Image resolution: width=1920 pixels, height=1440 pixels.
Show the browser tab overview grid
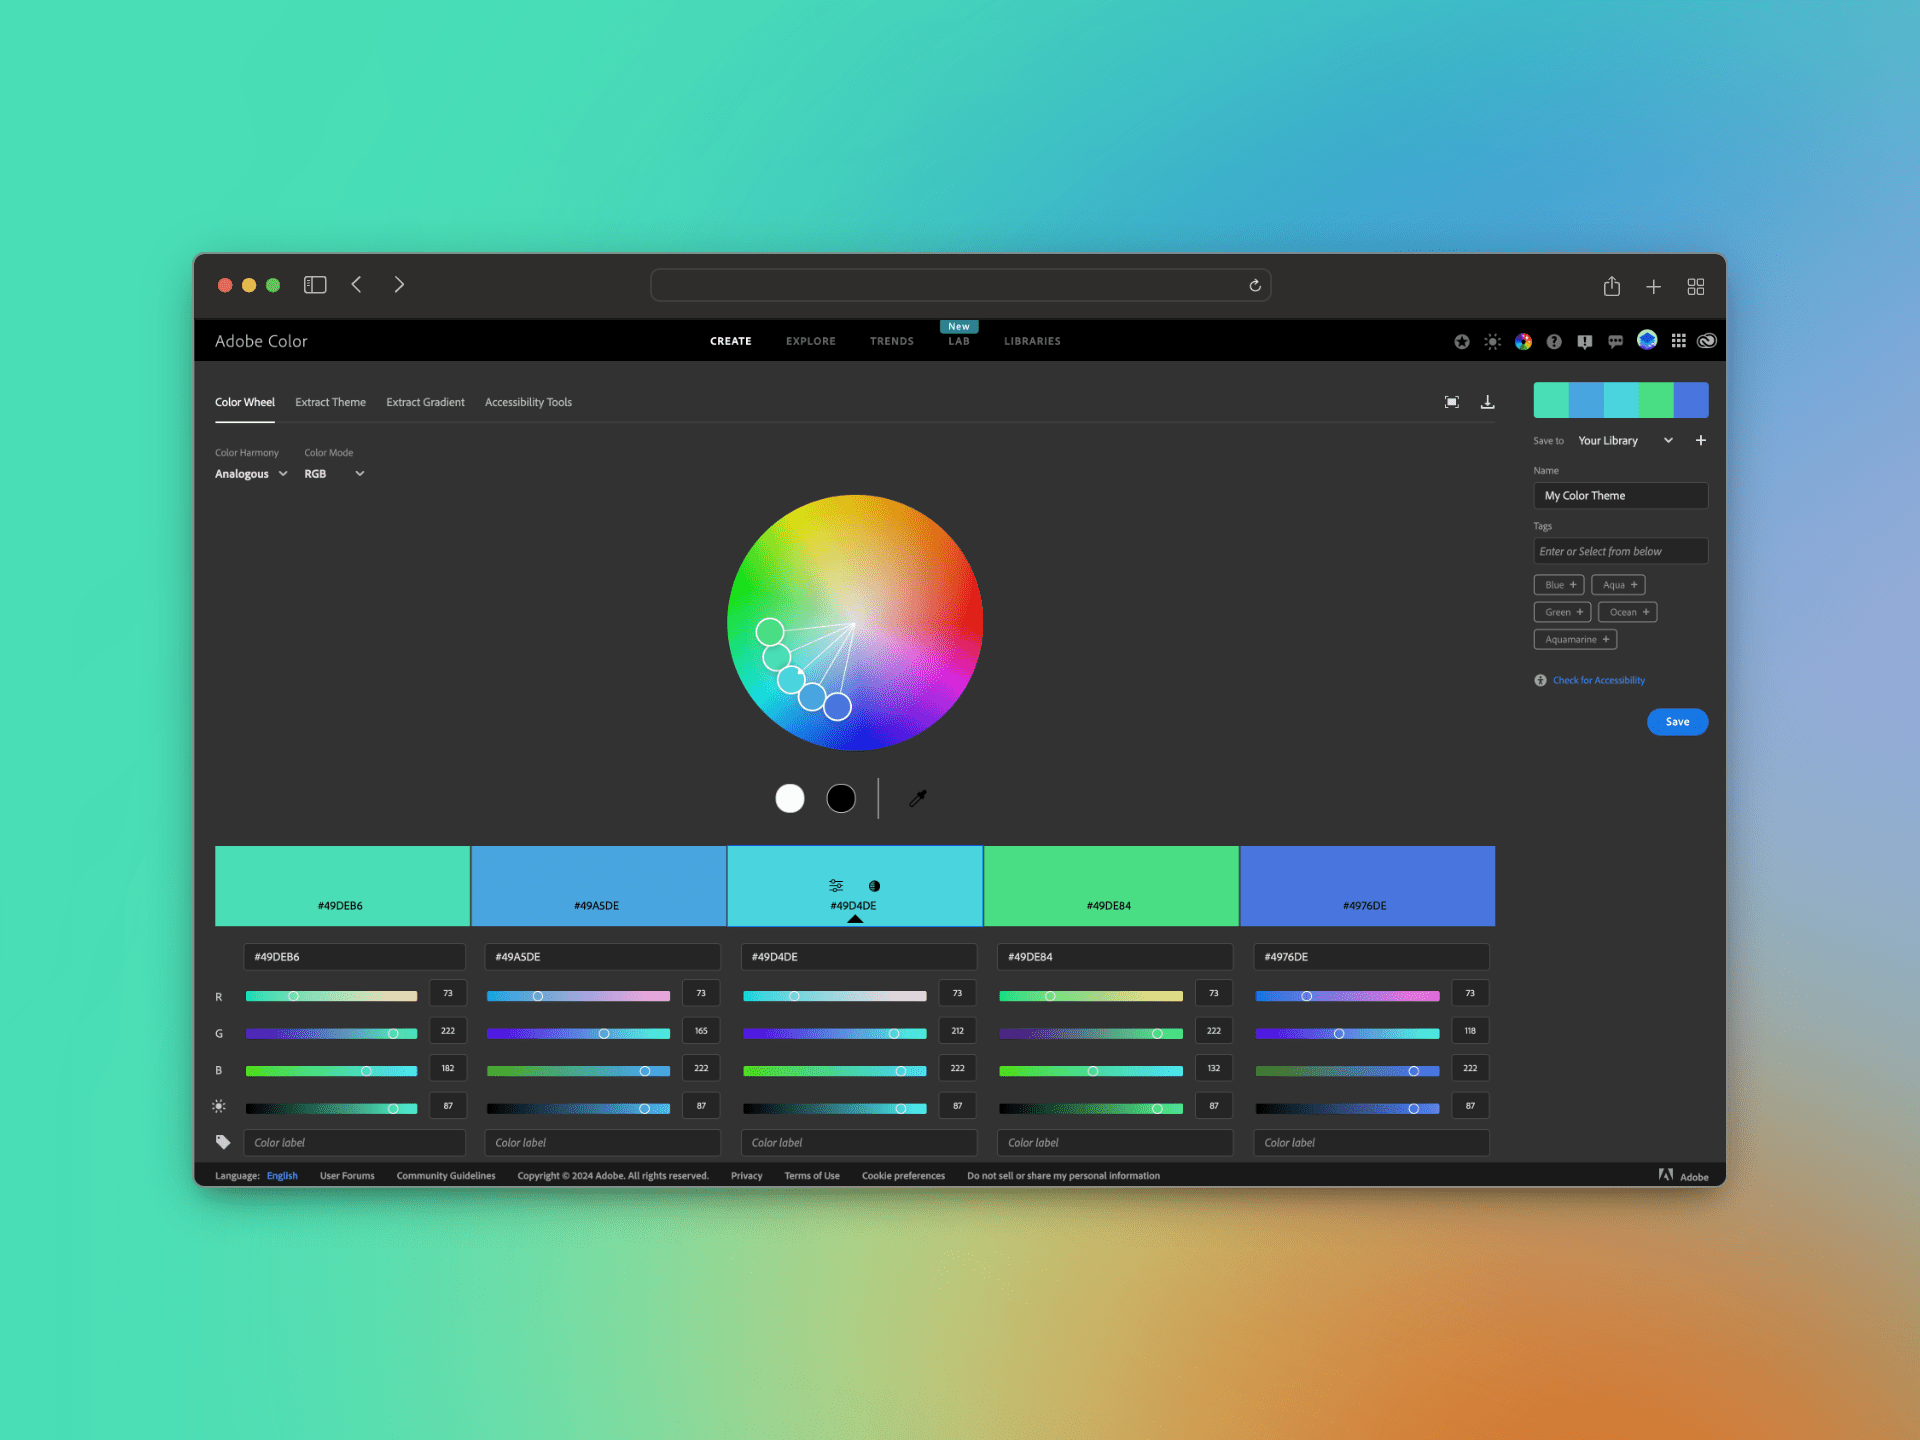pos(1696,287)
